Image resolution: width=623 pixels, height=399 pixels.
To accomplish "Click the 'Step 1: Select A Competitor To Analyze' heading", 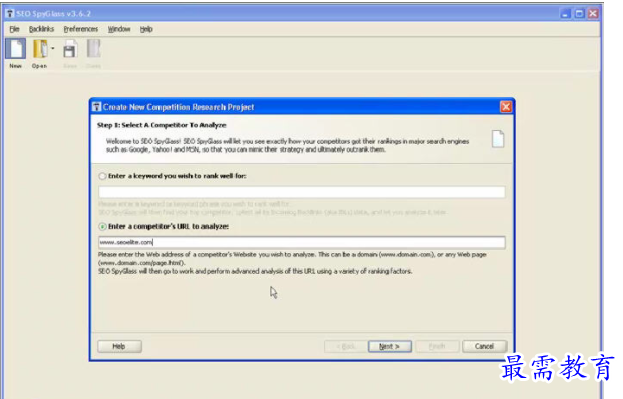I will pyautogui.click(x=162, y=125).
